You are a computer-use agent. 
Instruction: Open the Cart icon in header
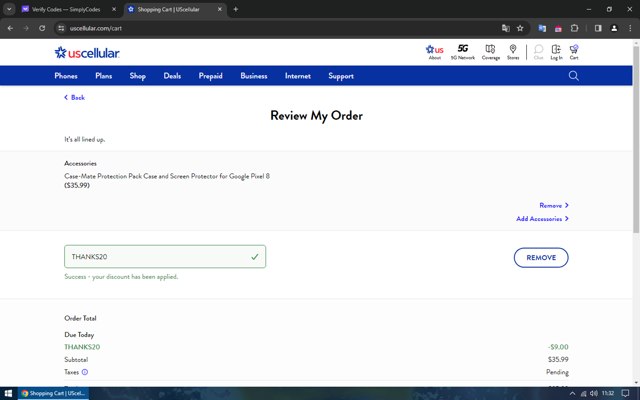coord(574,52)
